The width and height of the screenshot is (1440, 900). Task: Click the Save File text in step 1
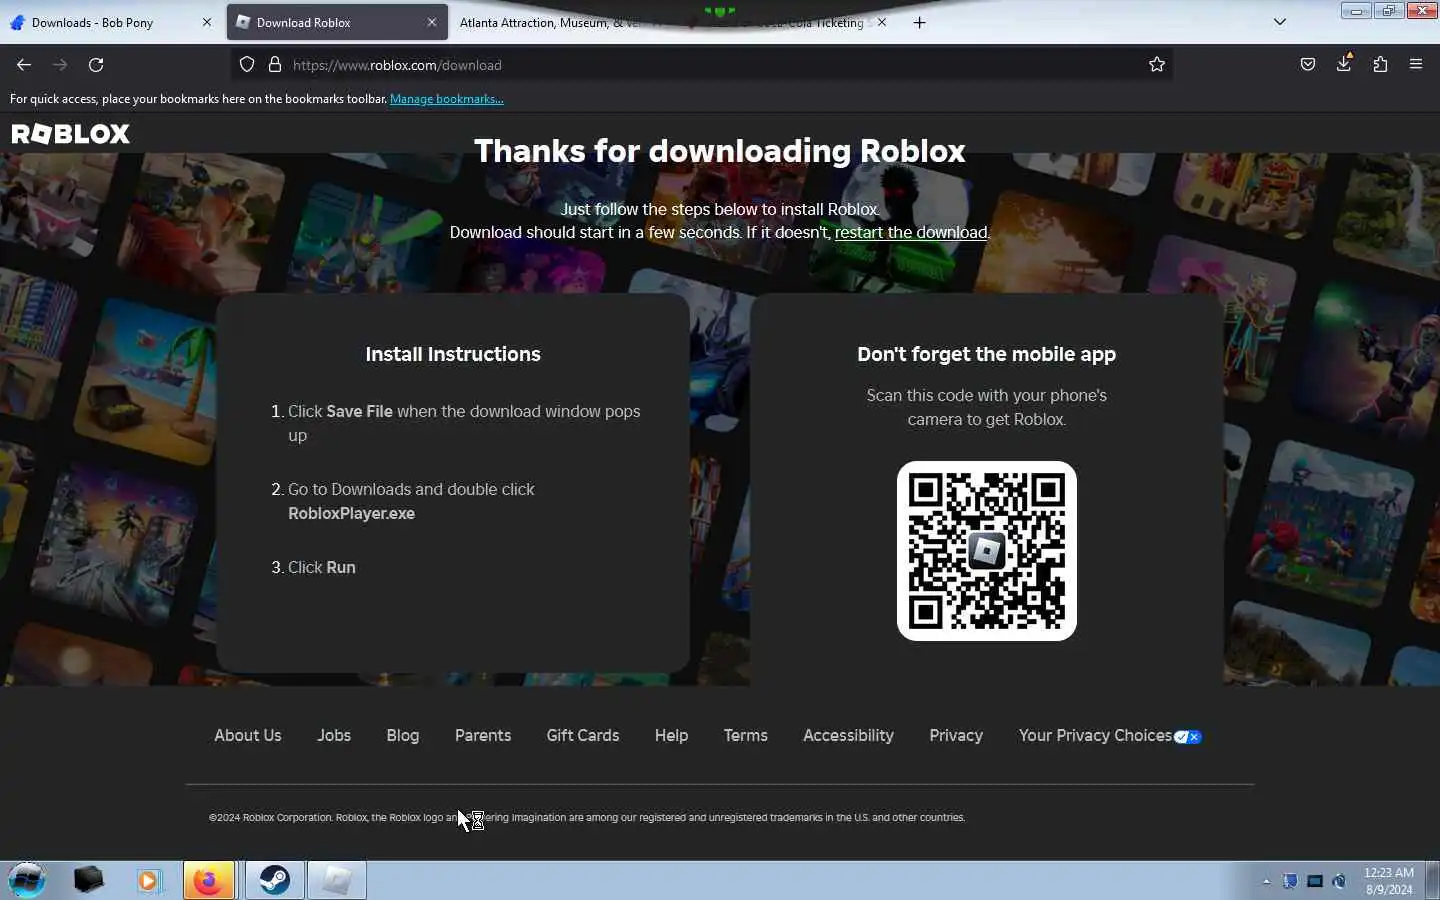pyautogui.click(x=360, y=411)
